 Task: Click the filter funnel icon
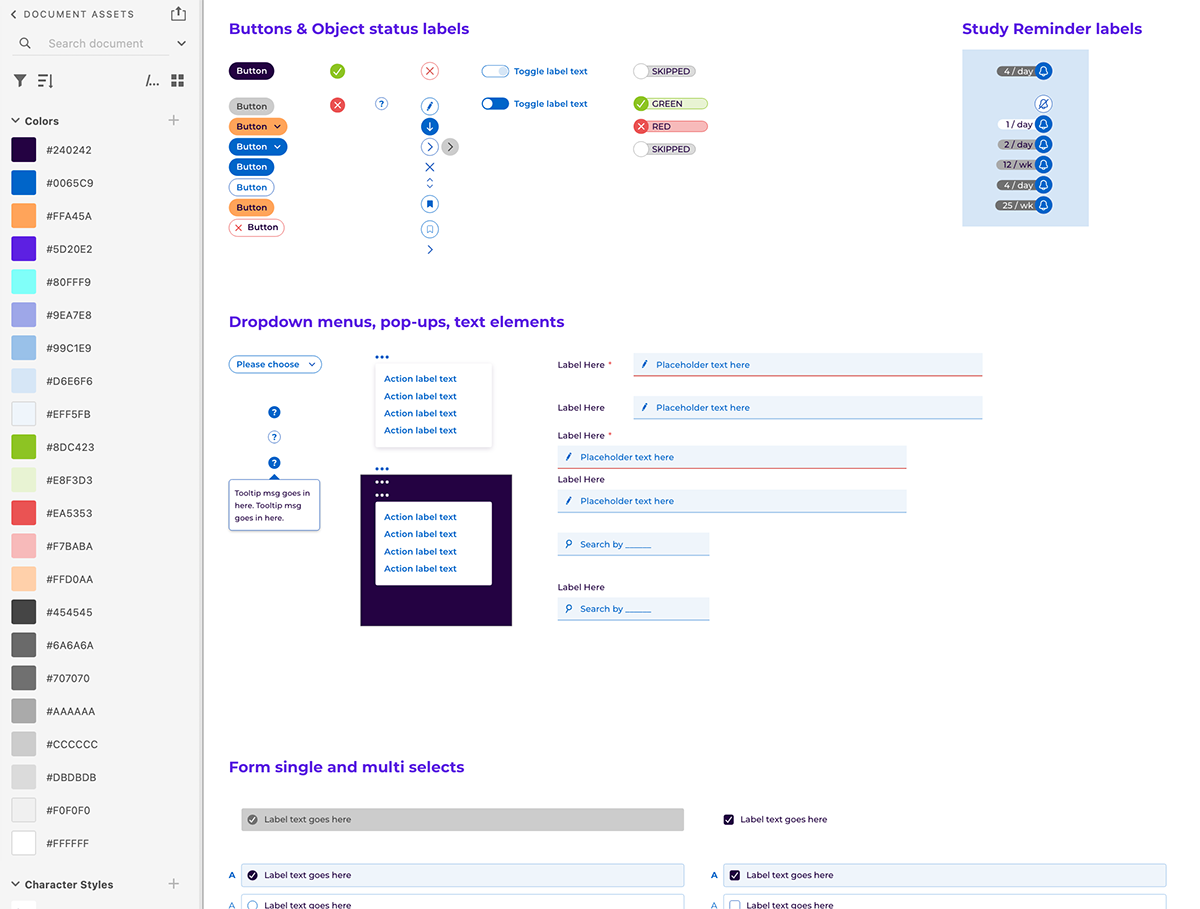tap(20, 81)
